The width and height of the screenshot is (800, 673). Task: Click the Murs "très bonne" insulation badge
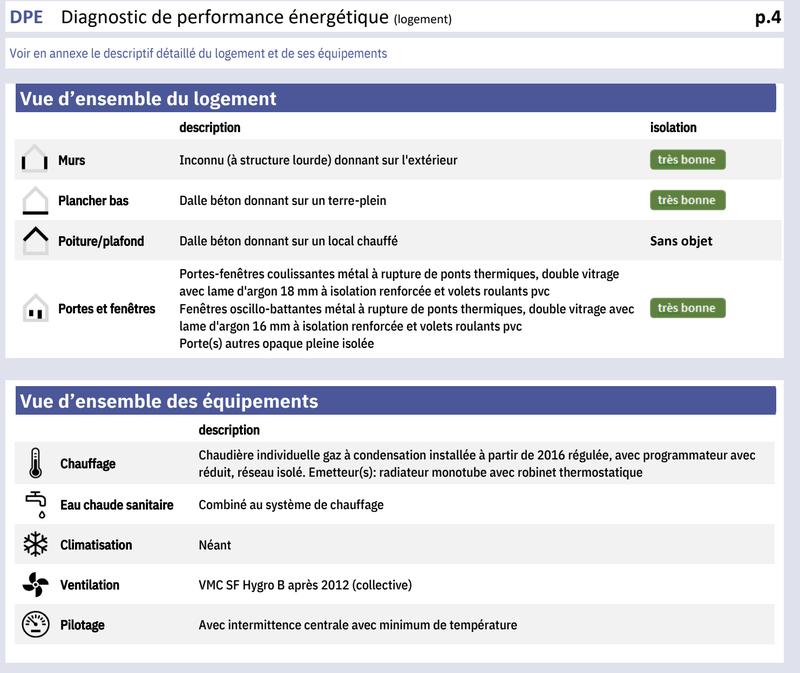click(687, 160)
